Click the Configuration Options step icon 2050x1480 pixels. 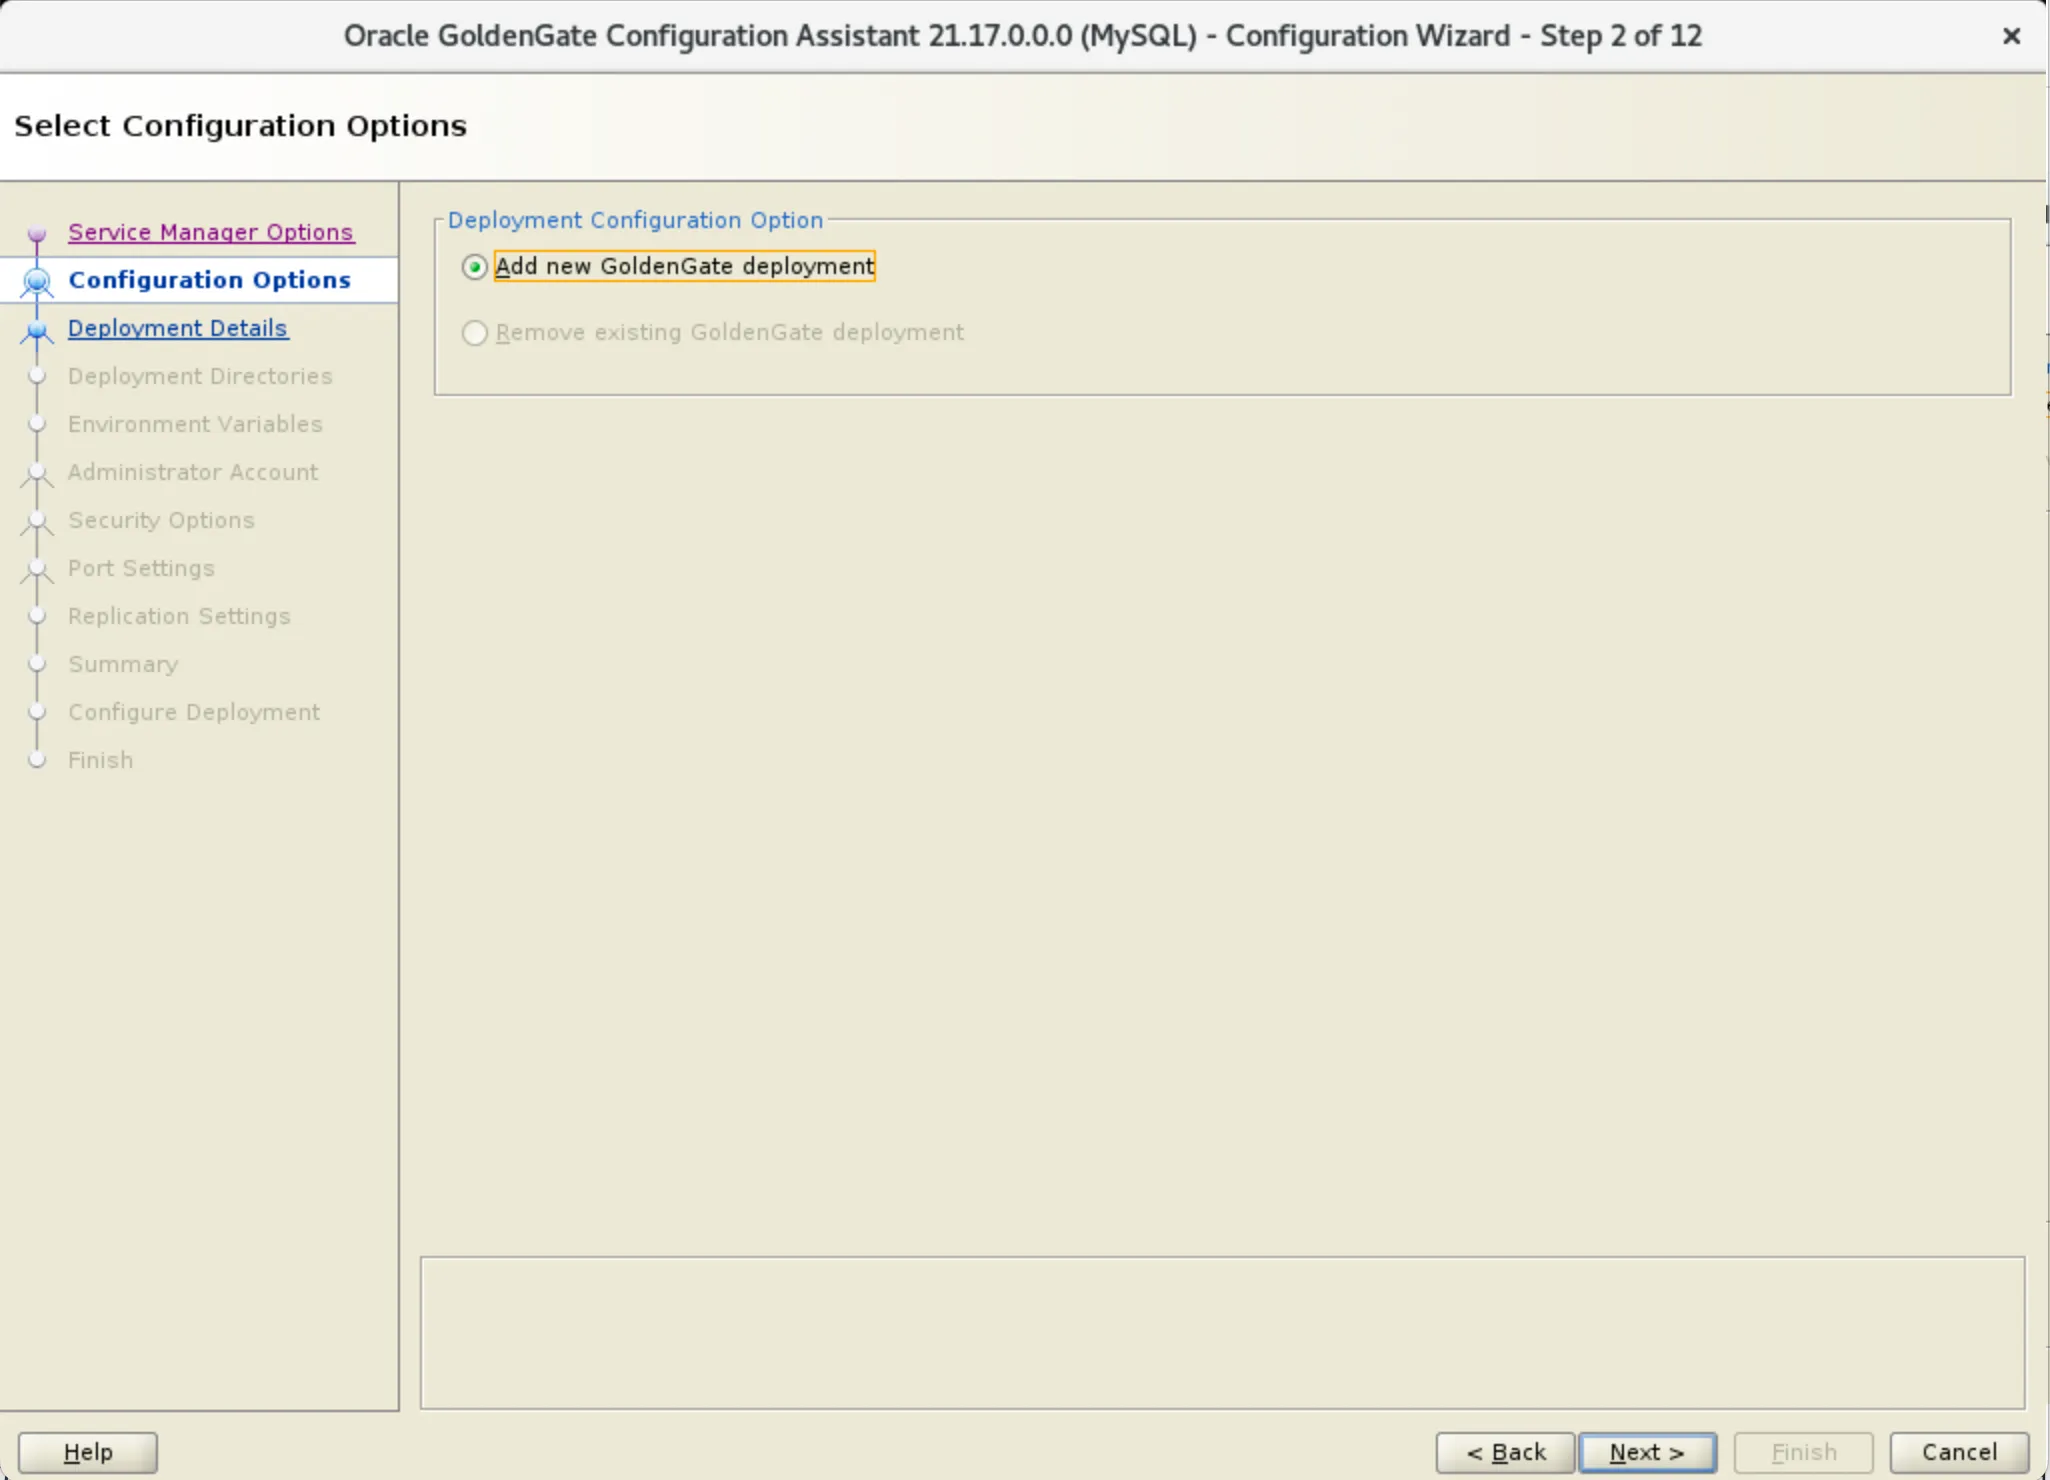tap(37, 282)
